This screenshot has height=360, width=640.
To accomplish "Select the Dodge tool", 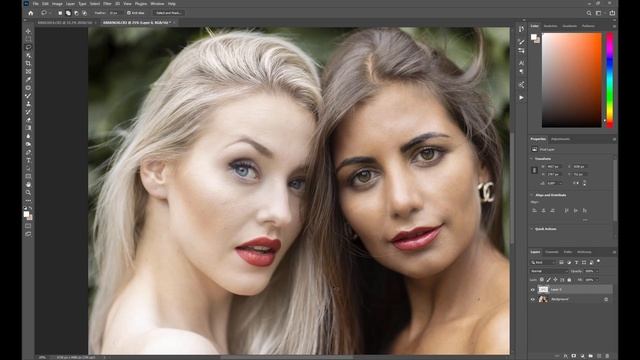I will [x=28, y=144].
